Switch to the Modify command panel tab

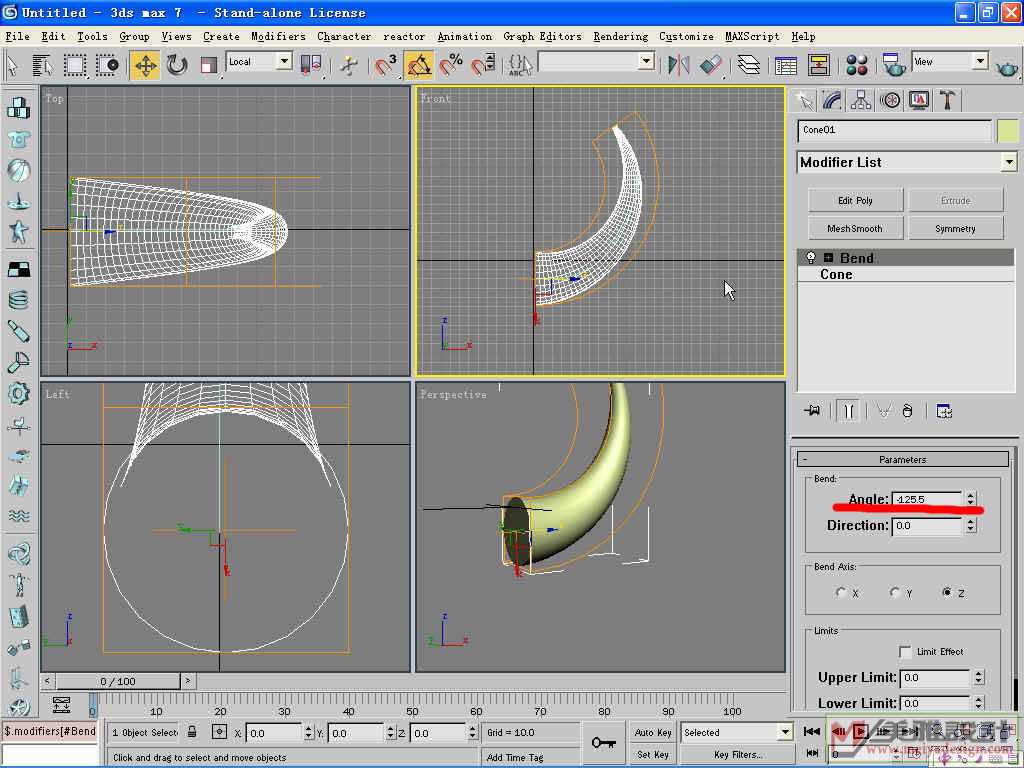tap(832, 101)
